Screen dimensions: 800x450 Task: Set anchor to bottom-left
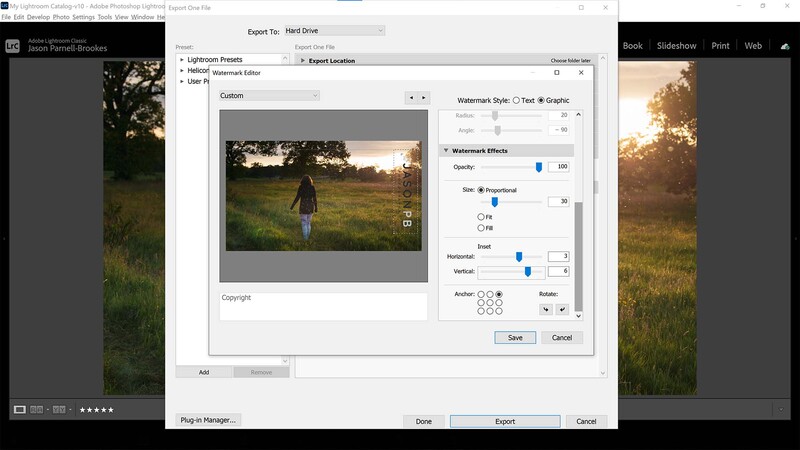pos(481,311)
